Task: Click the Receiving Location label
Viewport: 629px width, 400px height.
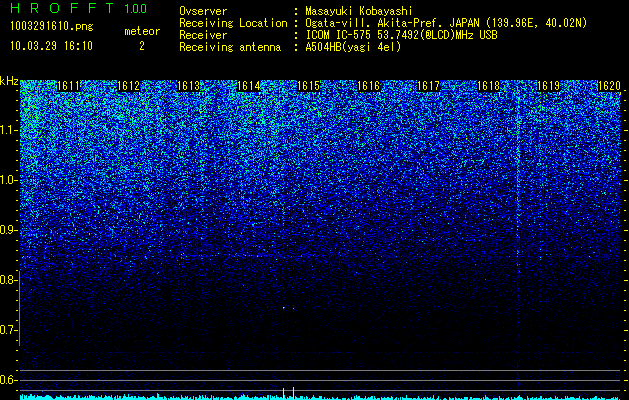Action: click(x=233, y=24)
